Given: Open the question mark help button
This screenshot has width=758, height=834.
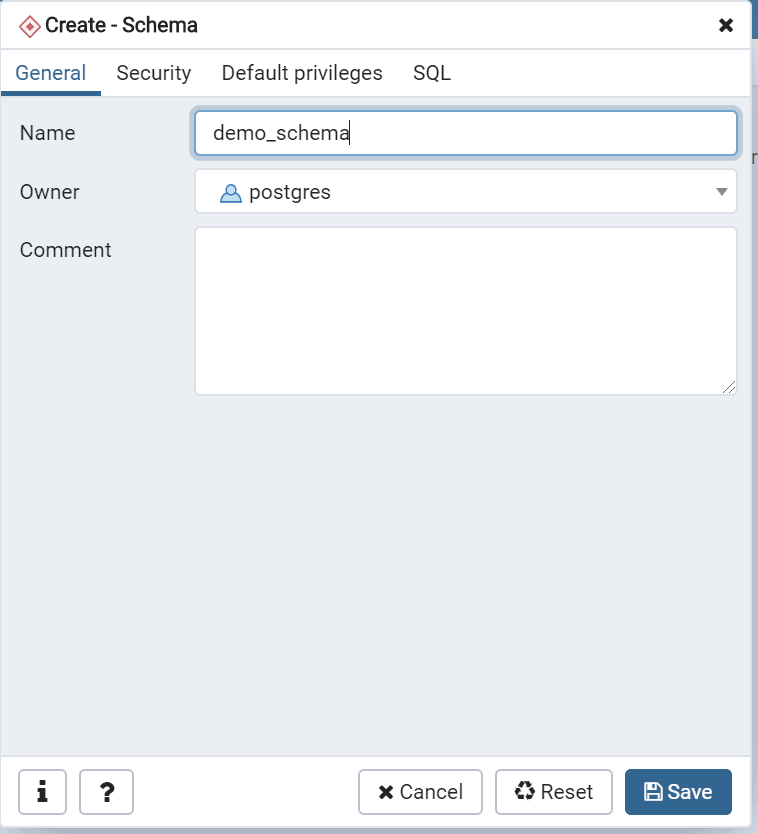Looking at the screenshot, I should (x=106, y=792).
